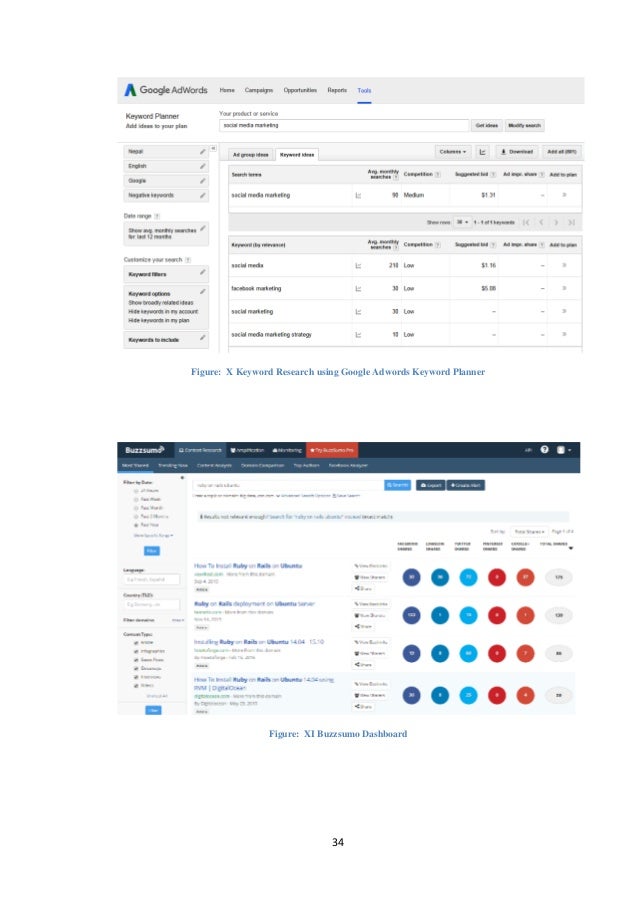Add social media keyword to plan

pos(564,265)
